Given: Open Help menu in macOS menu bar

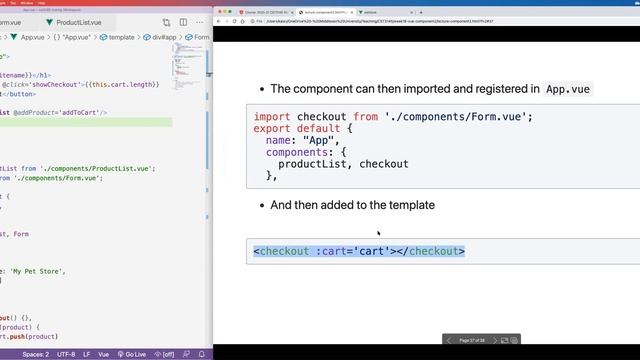Looking at the screenshot, I should click(x=41, y=2).
